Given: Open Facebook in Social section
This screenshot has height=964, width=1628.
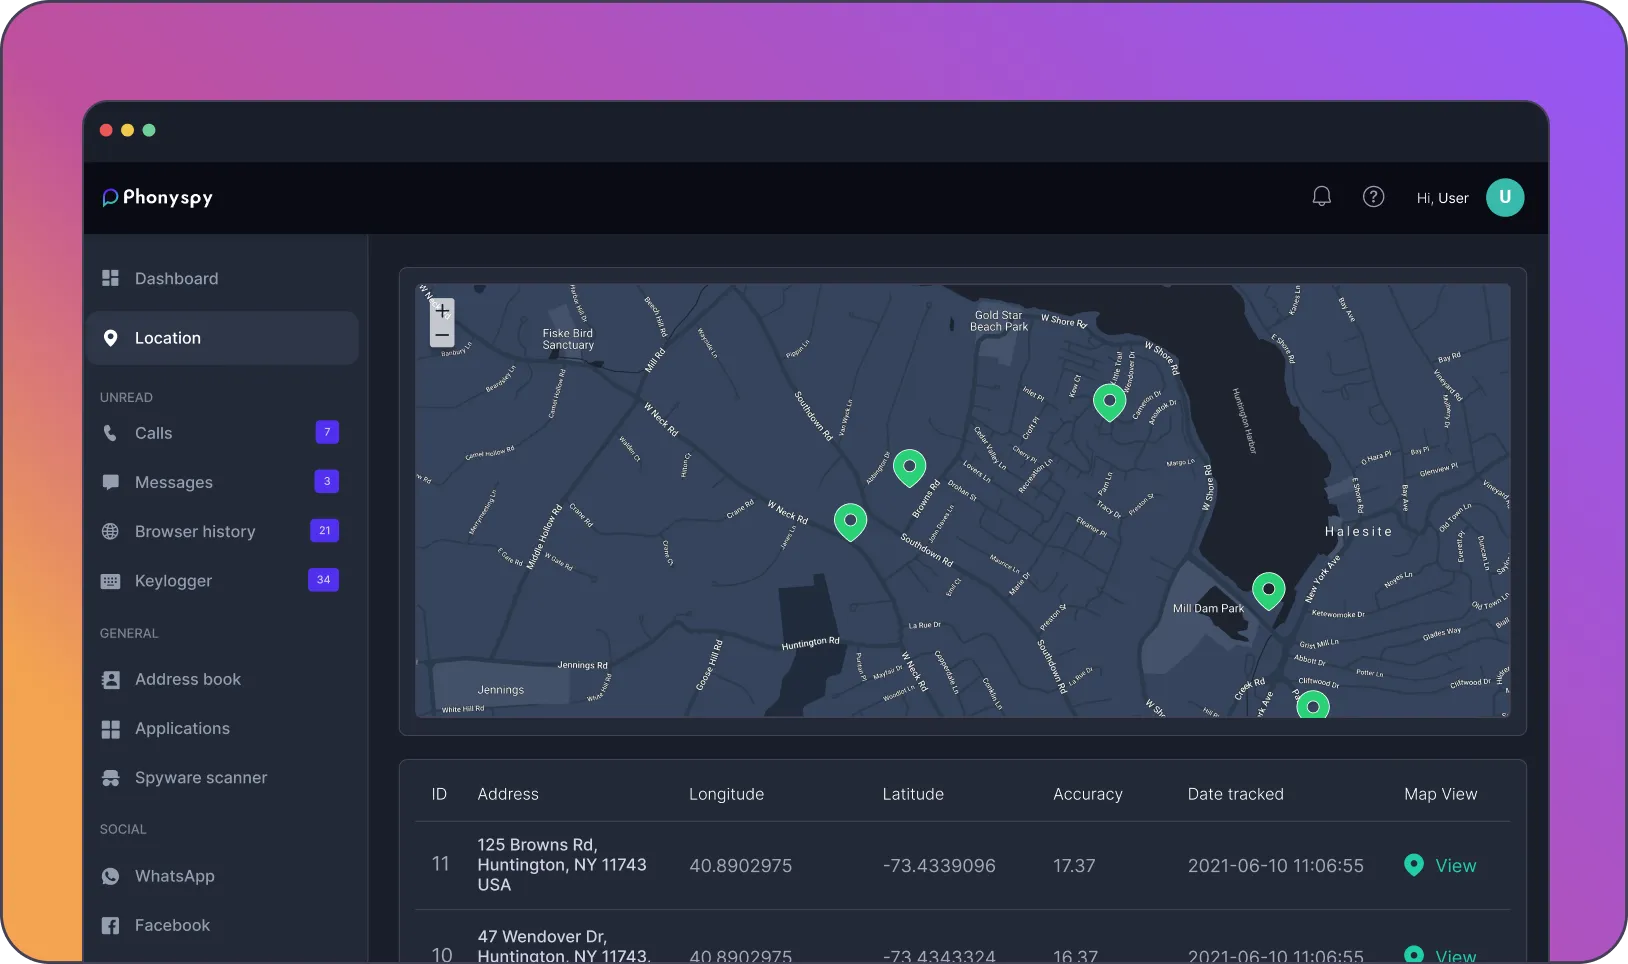Looking at the screenshot, I should tap(172, 925).
